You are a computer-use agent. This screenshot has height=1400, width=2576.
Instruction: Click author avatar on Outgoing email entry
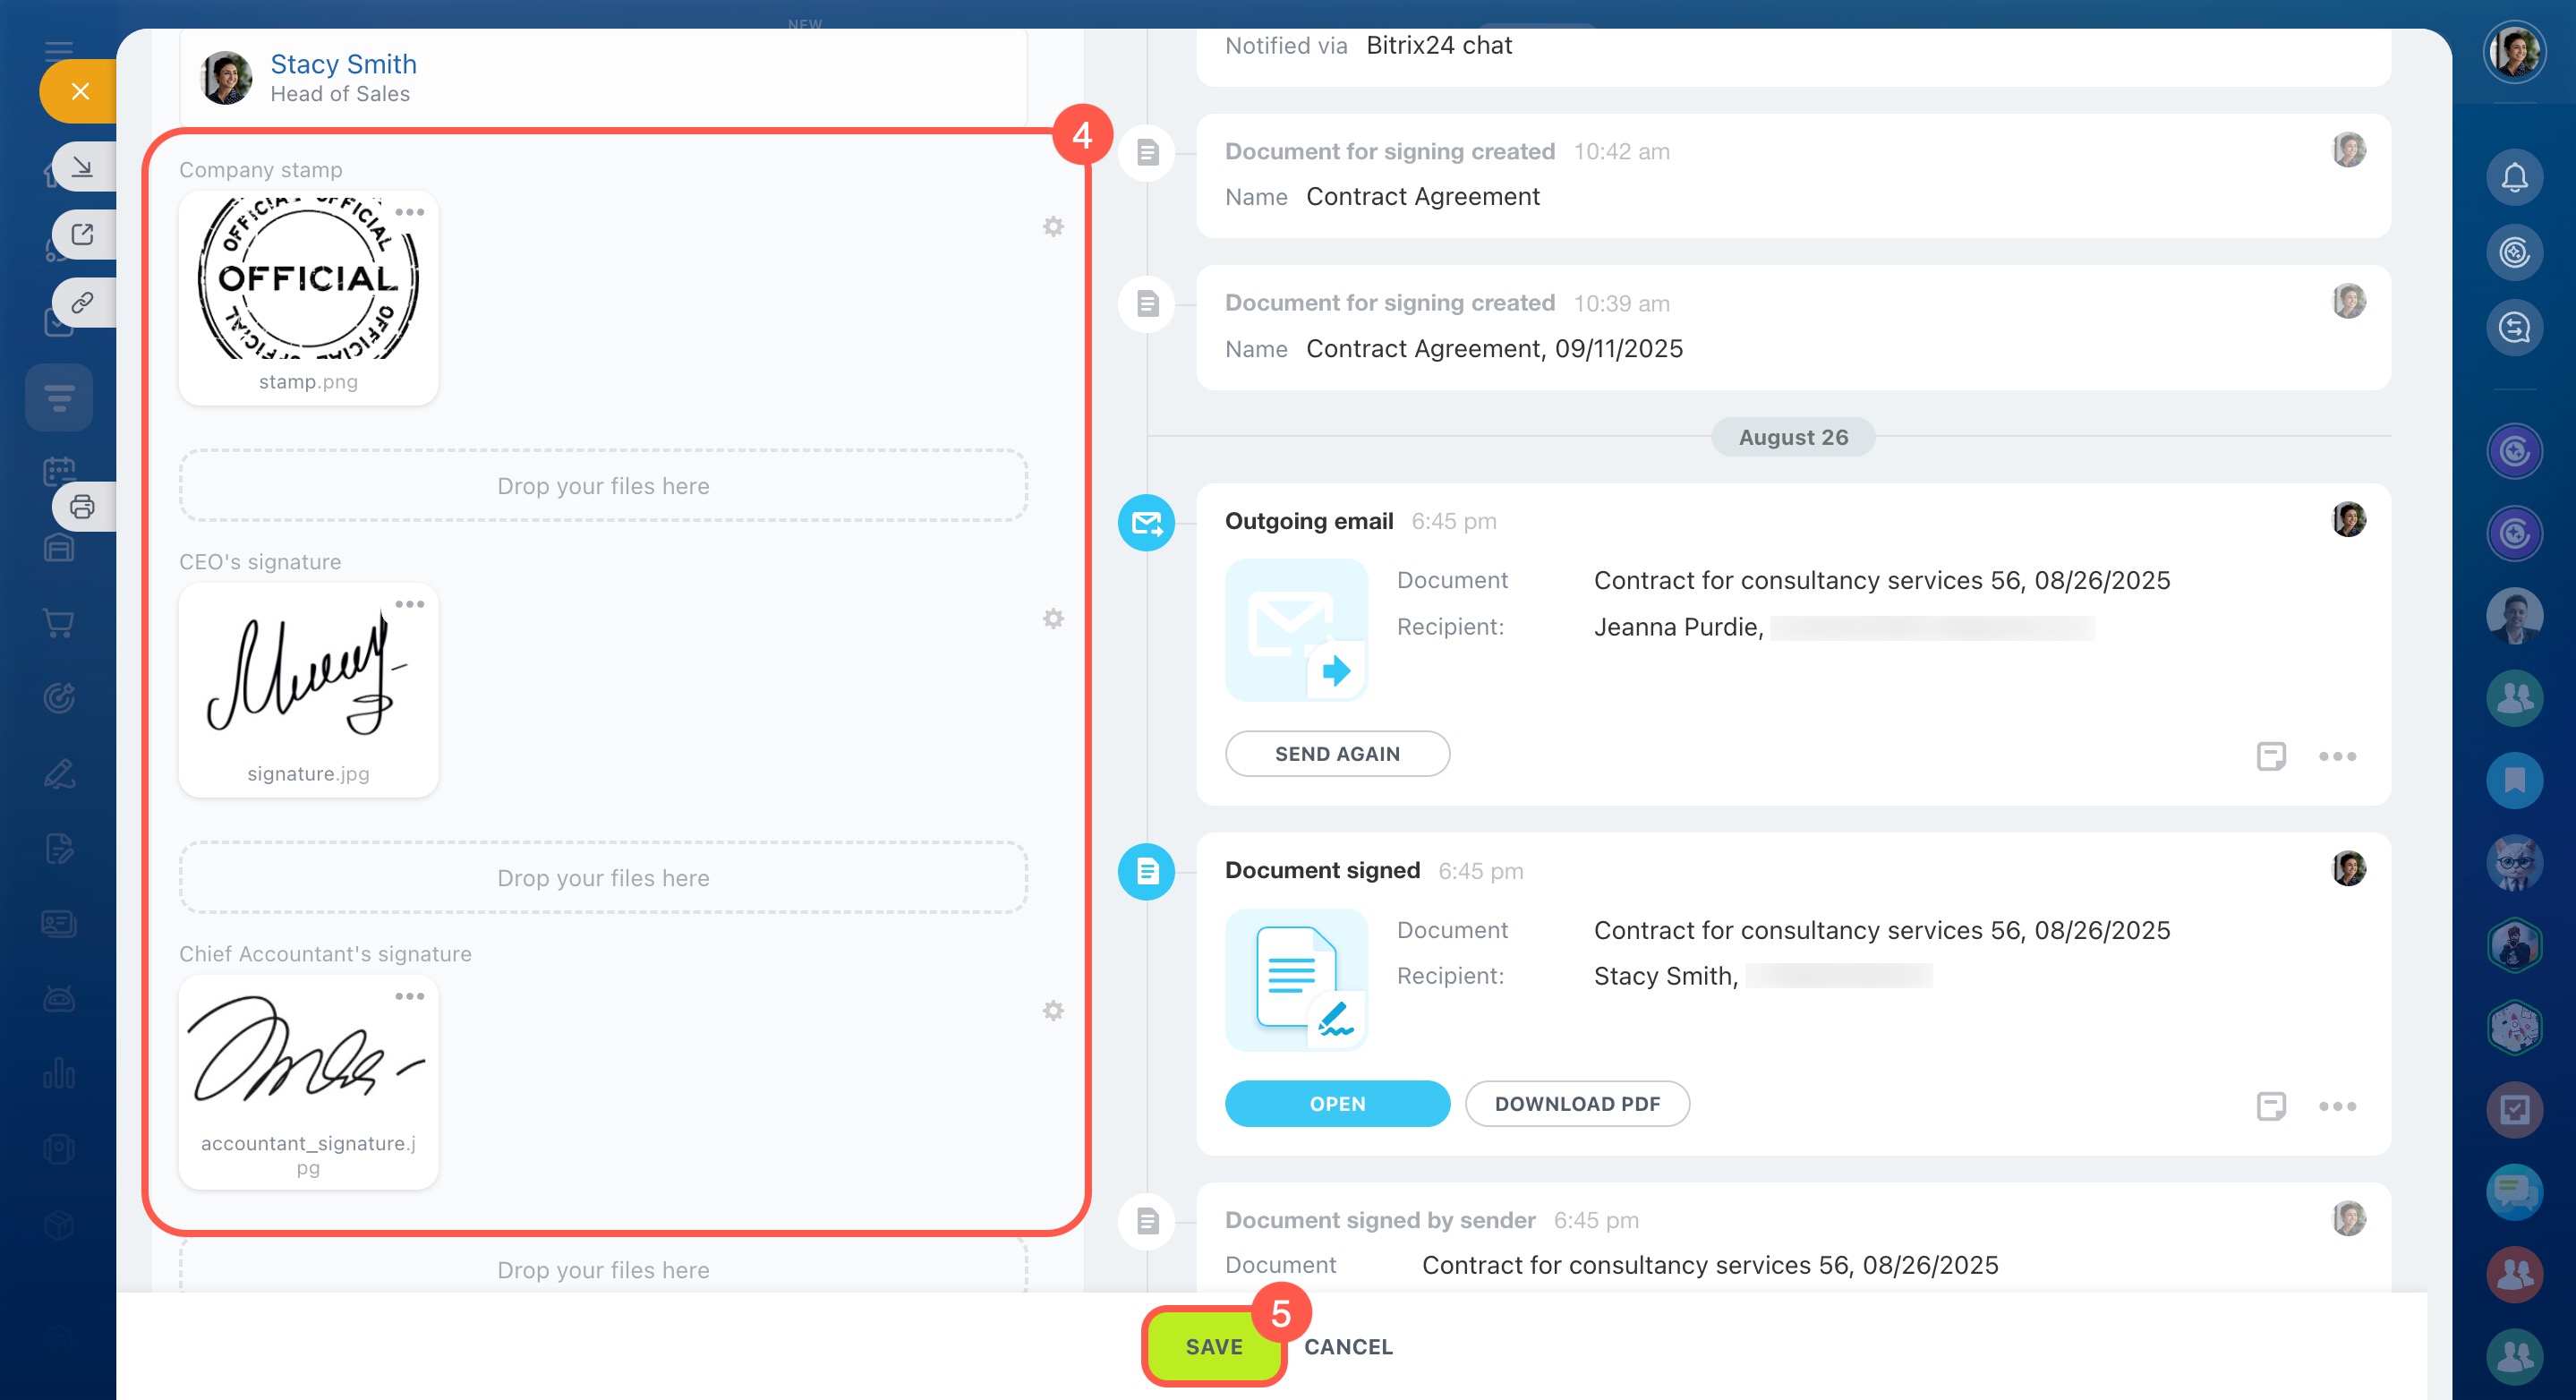pos(2348,519)
